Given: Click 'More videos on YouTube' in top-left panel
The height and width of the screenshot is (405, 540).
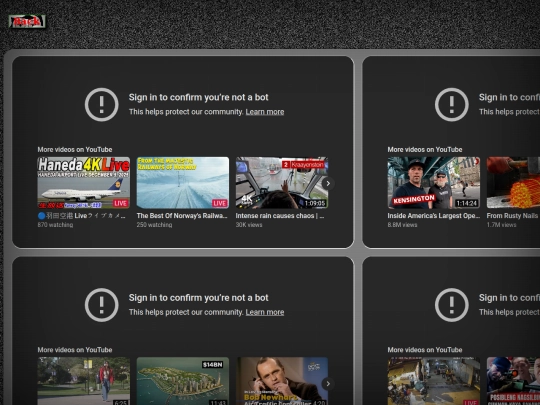Looking at the screenshot, I should click(x=75, y=149).
